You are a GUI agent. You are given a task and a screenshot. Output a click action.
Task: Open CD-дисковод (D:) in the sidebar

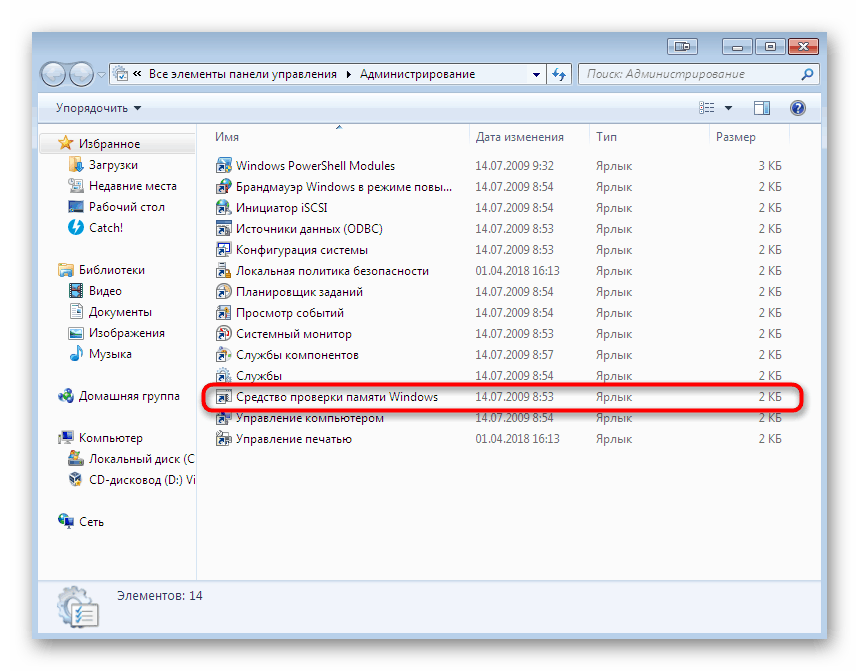141,480
